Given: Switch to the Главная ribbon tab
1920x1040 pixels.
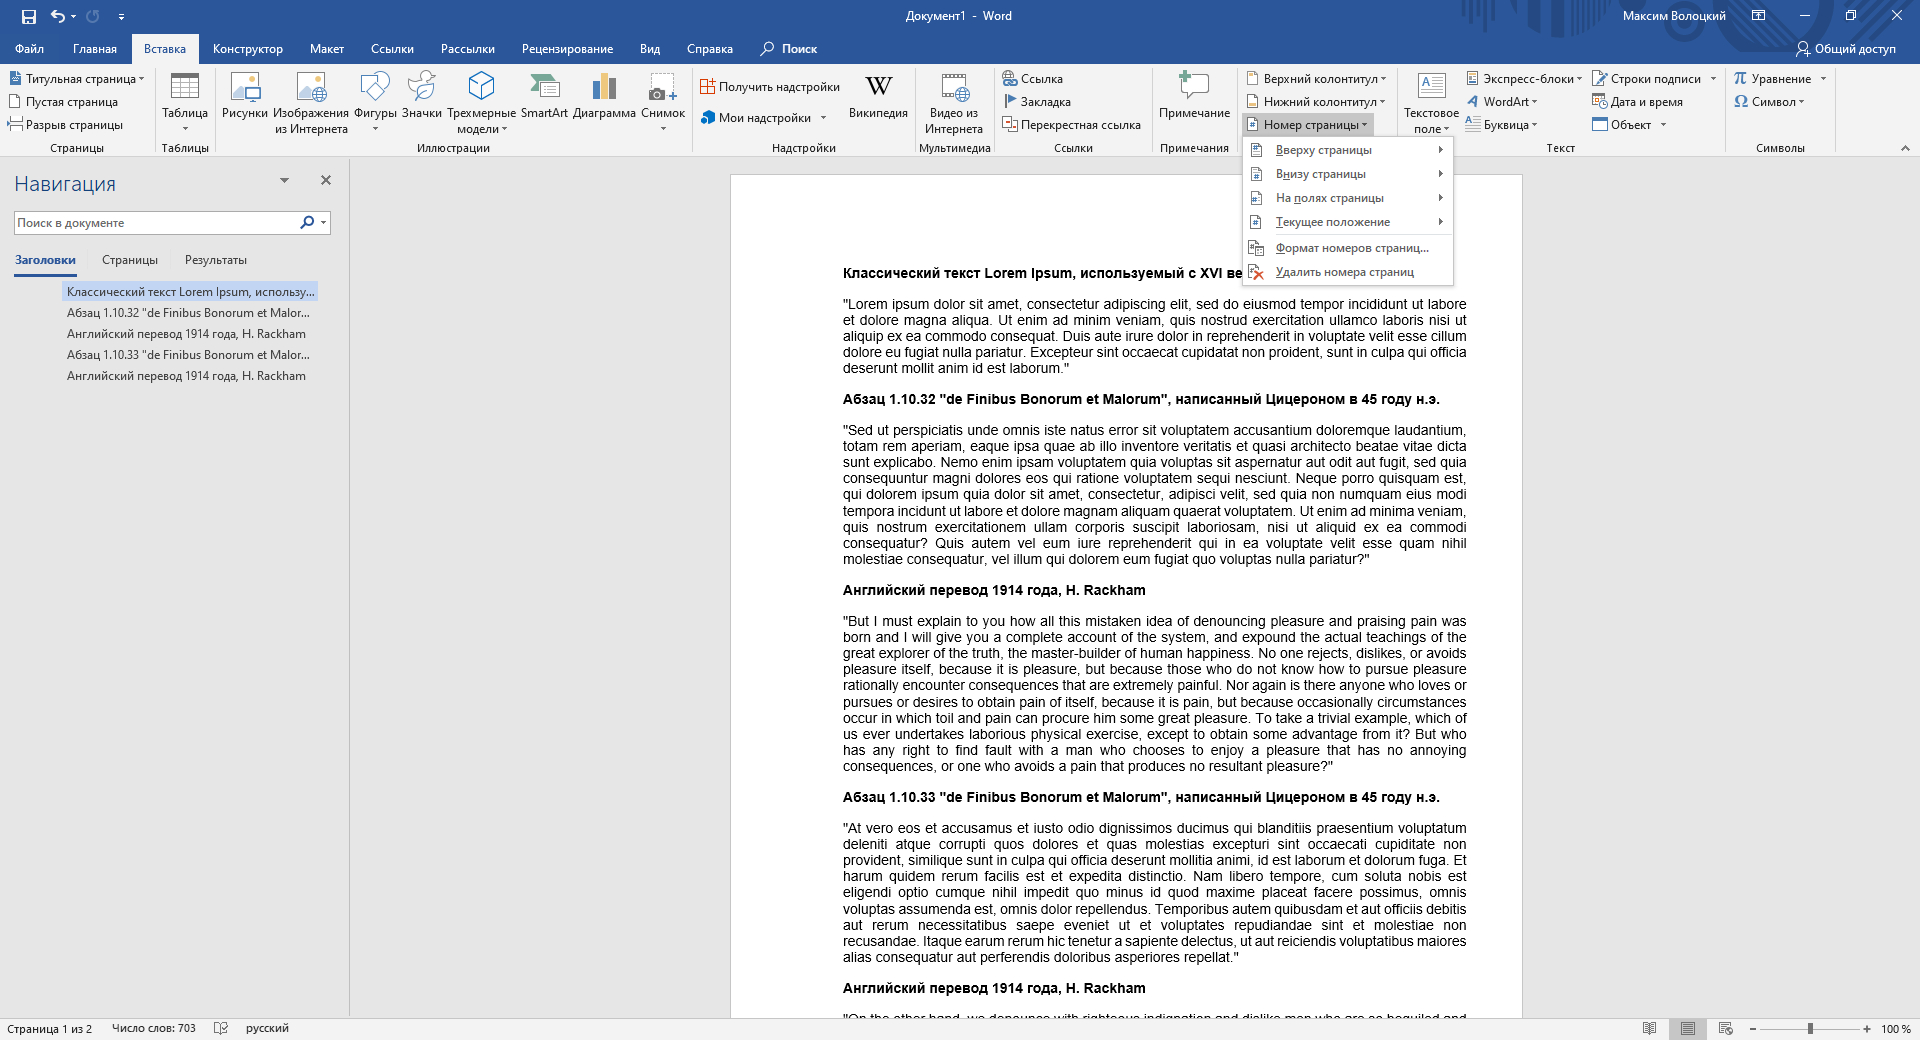Looking at the screenshot, I should pos(95,49).
